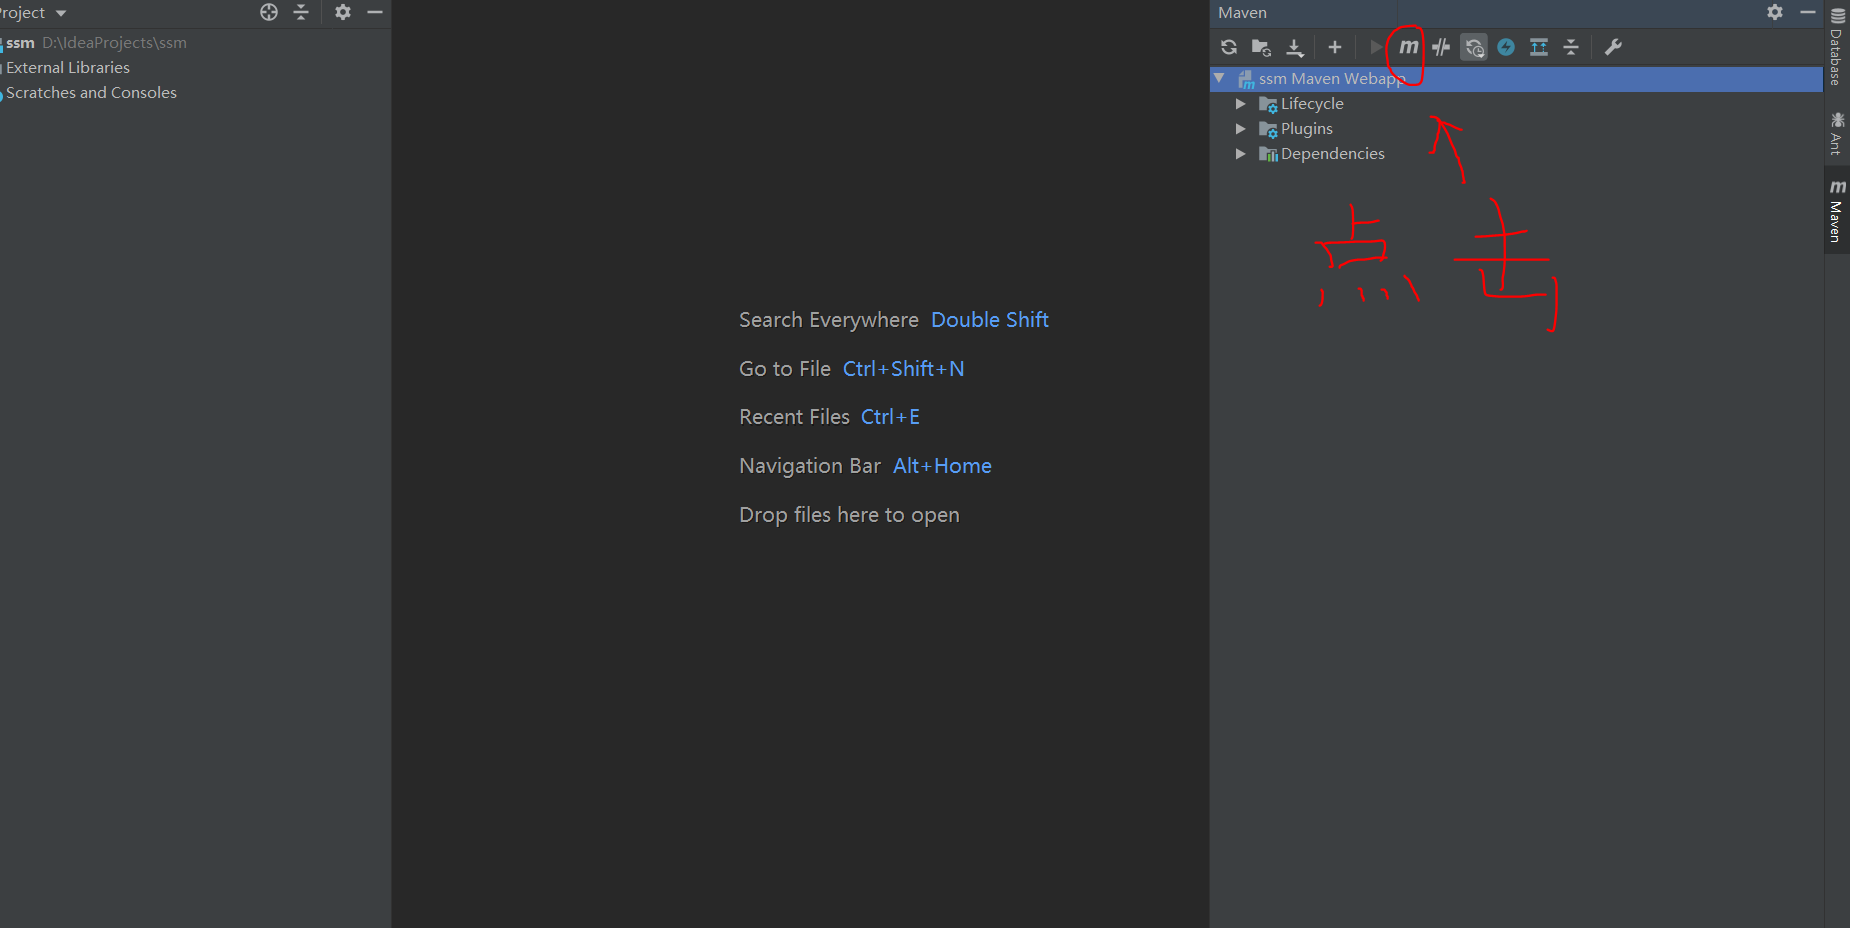Open the Maven tool window from the sidebar
1850x928 pixels.
pyautogui.click(x=1837, y=207)
